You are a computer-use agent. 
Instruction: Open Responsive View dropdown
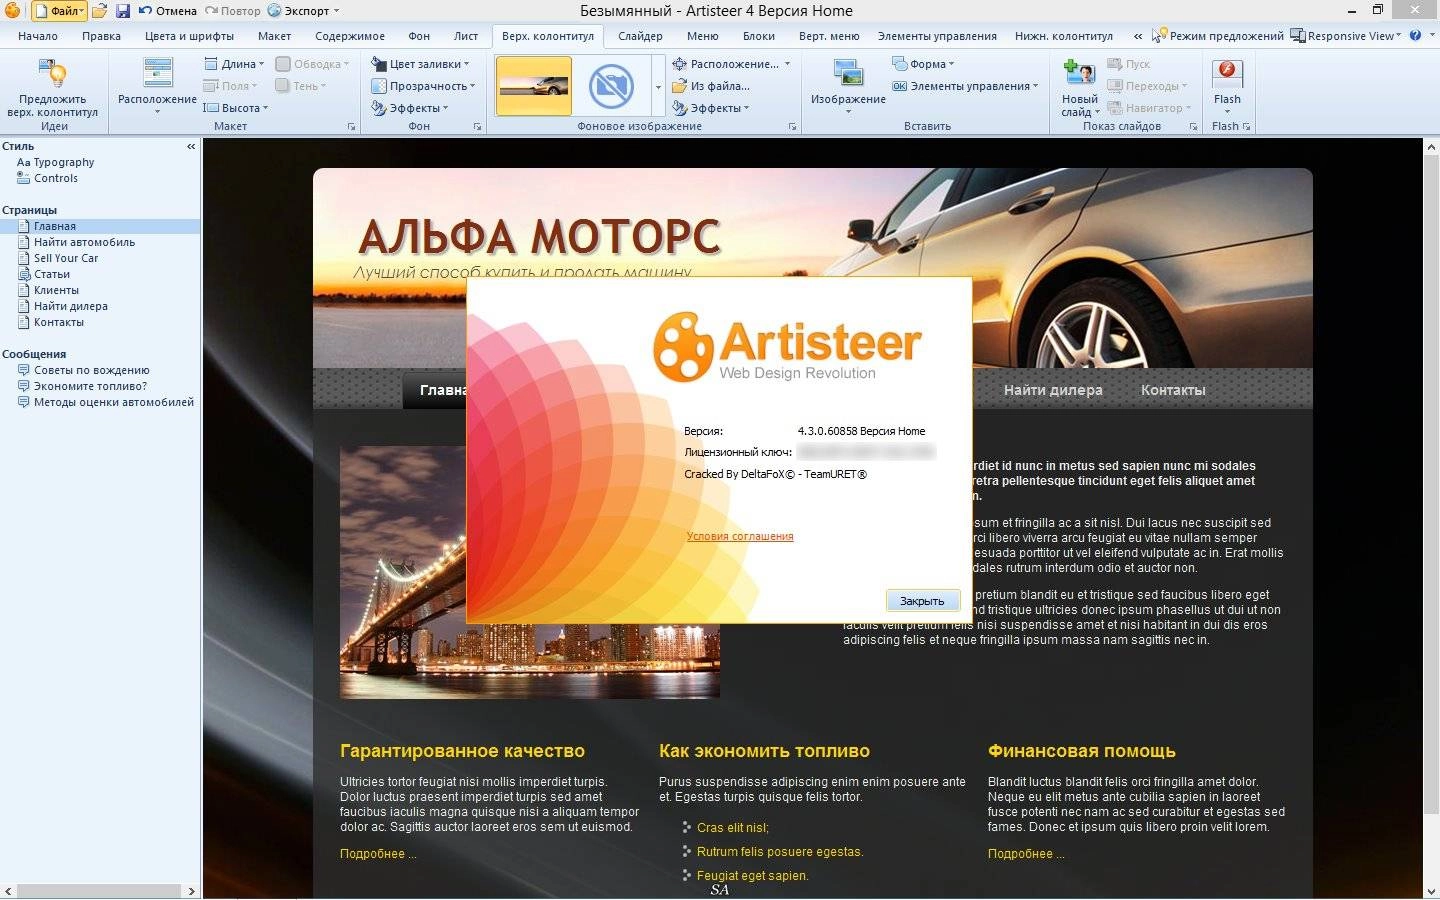click(1346, 36)
